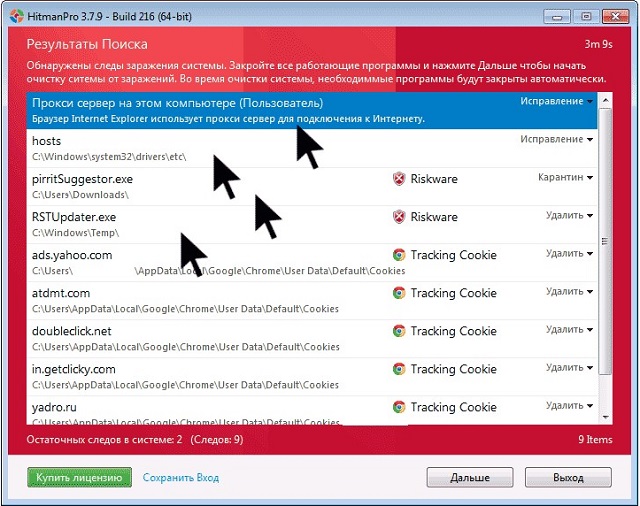Select the in.getclicky.com cookie entry
The image size is (640, 506).
pyautogui.click(x=312, y=376)
